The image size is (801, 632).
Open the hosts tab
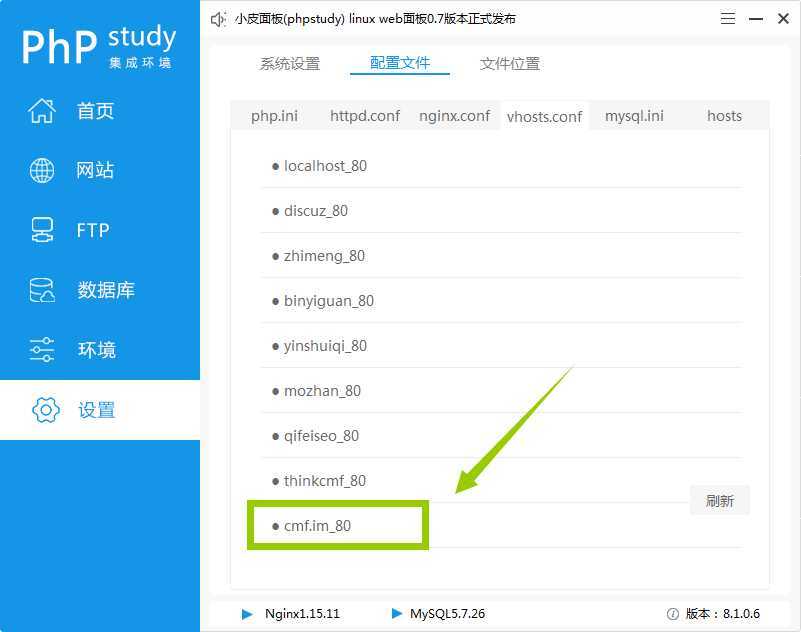[x=724, y=116]
